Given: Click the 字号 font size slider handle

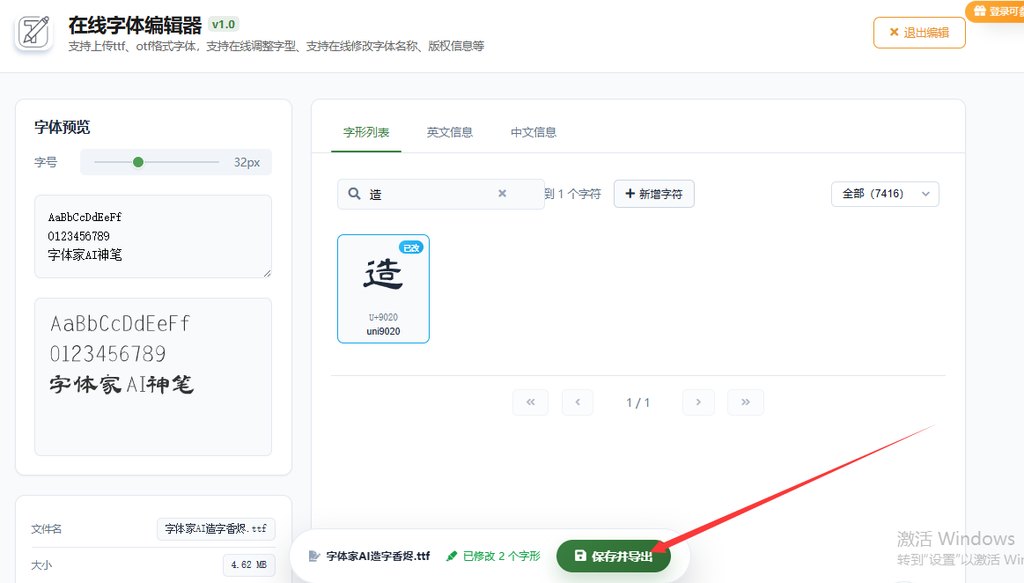Looking at the screenshot, I should pyautogui.click(x=139, y=161).
